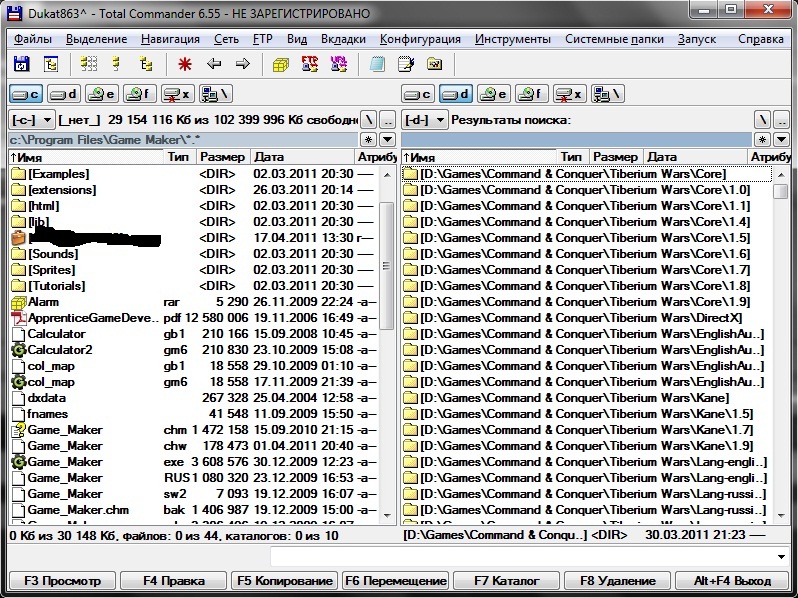The height and width of the screenshot is (598, 798).
Task: Open the new URL connection icon
Action: pos(338,64)
